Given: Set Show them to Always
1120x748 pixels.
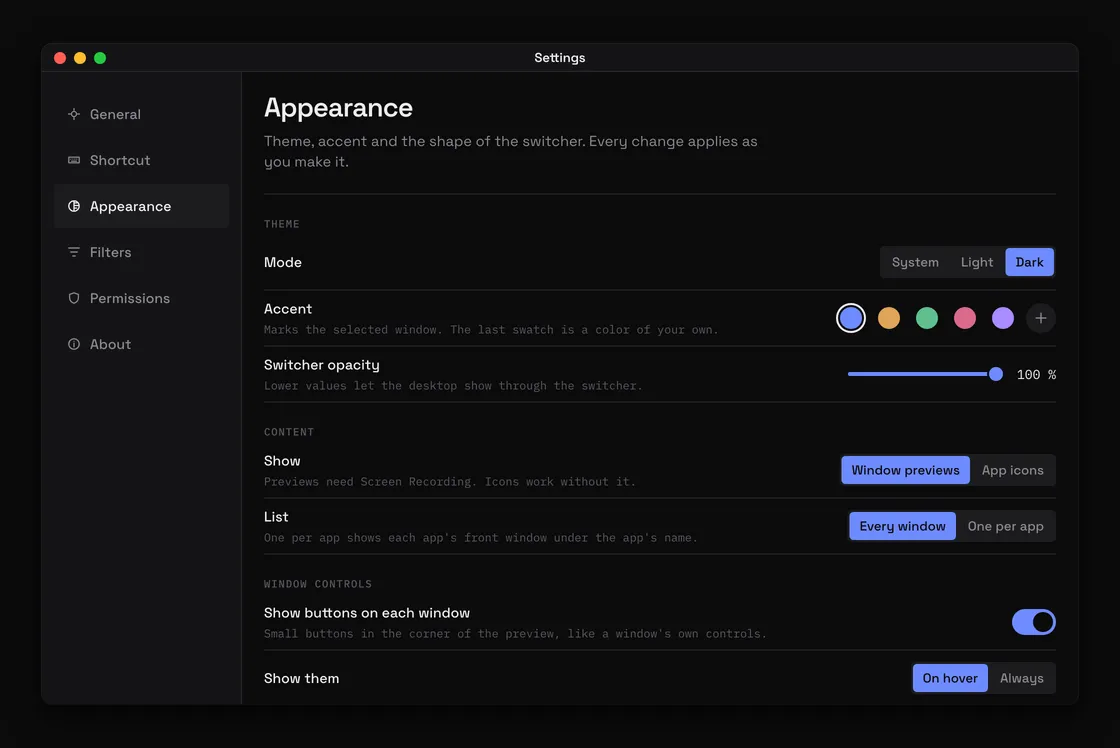Looking at the screenshot, I should [1021, 678].
